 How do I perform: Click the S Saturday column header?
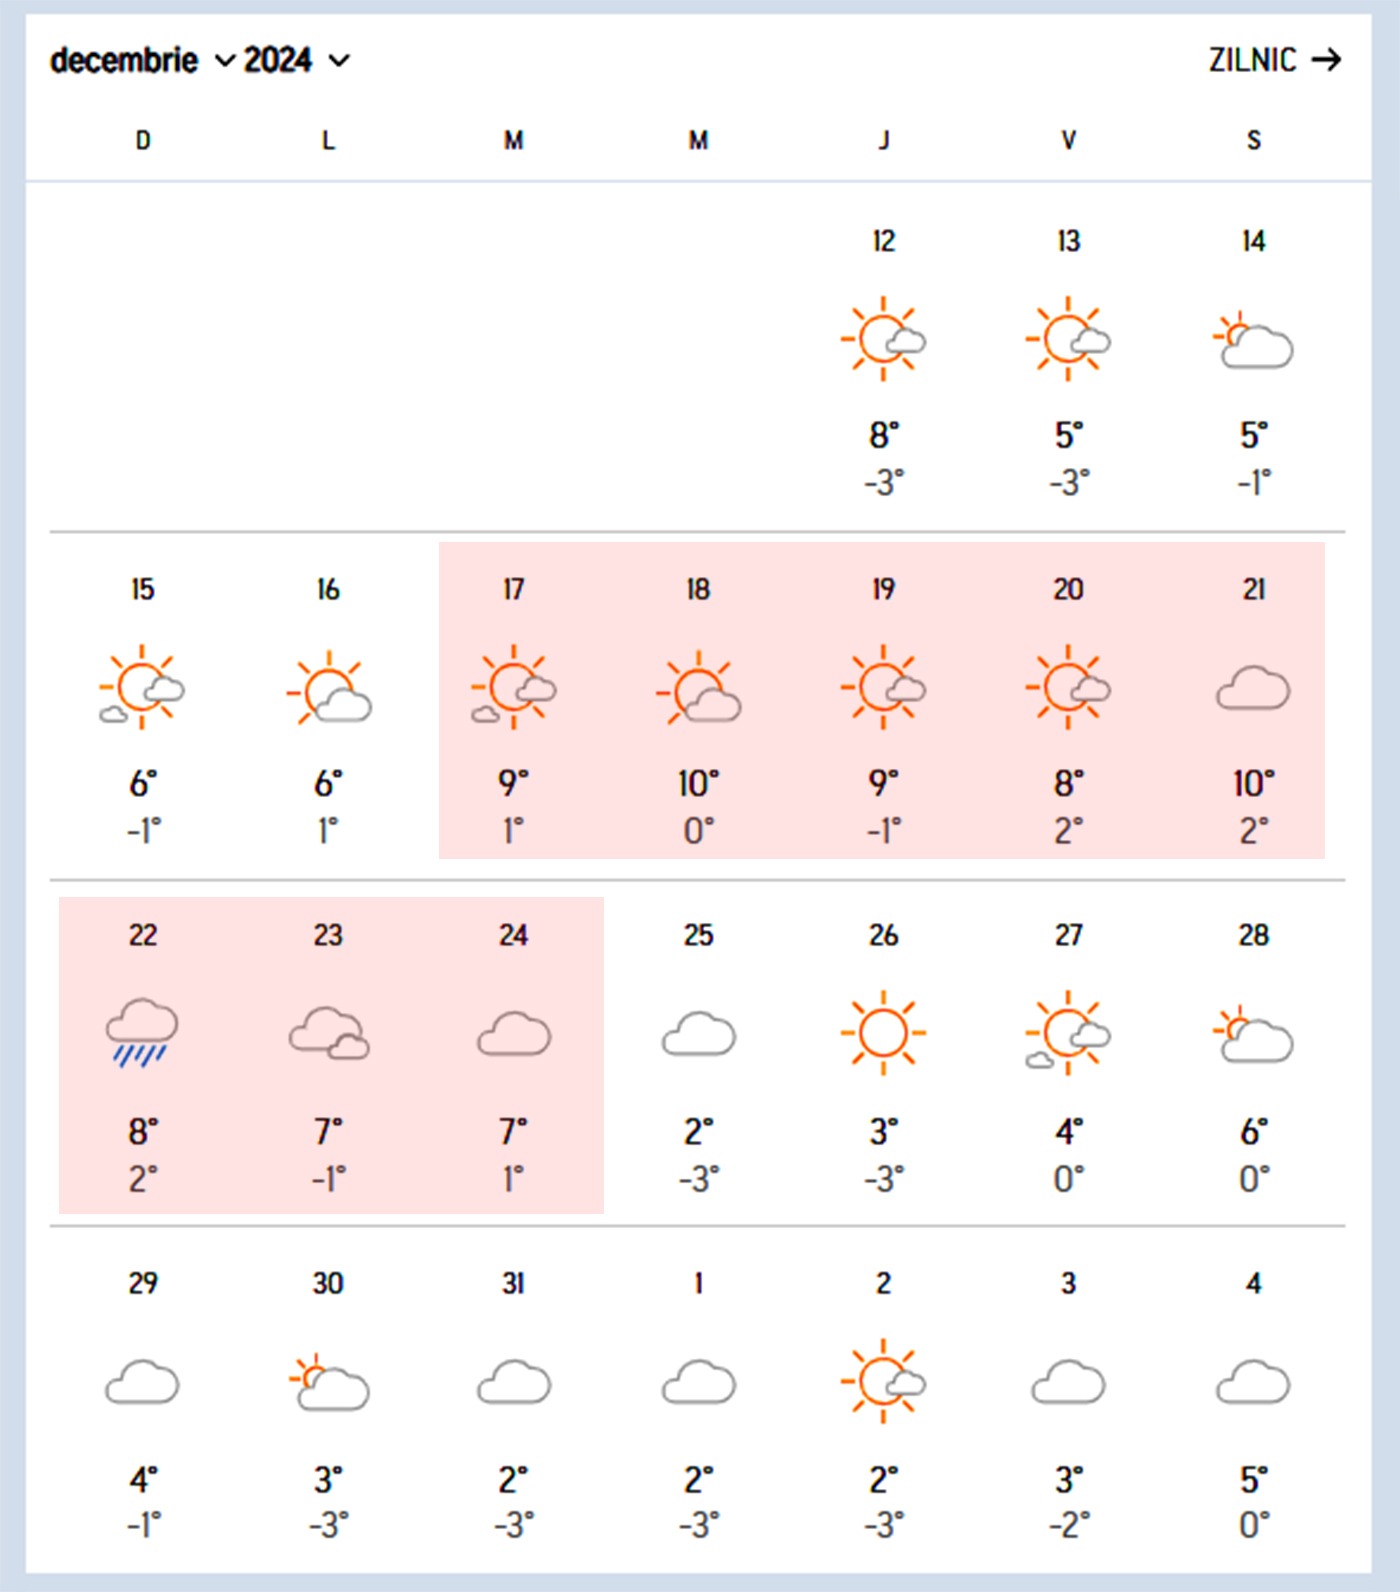[1253, 141]
